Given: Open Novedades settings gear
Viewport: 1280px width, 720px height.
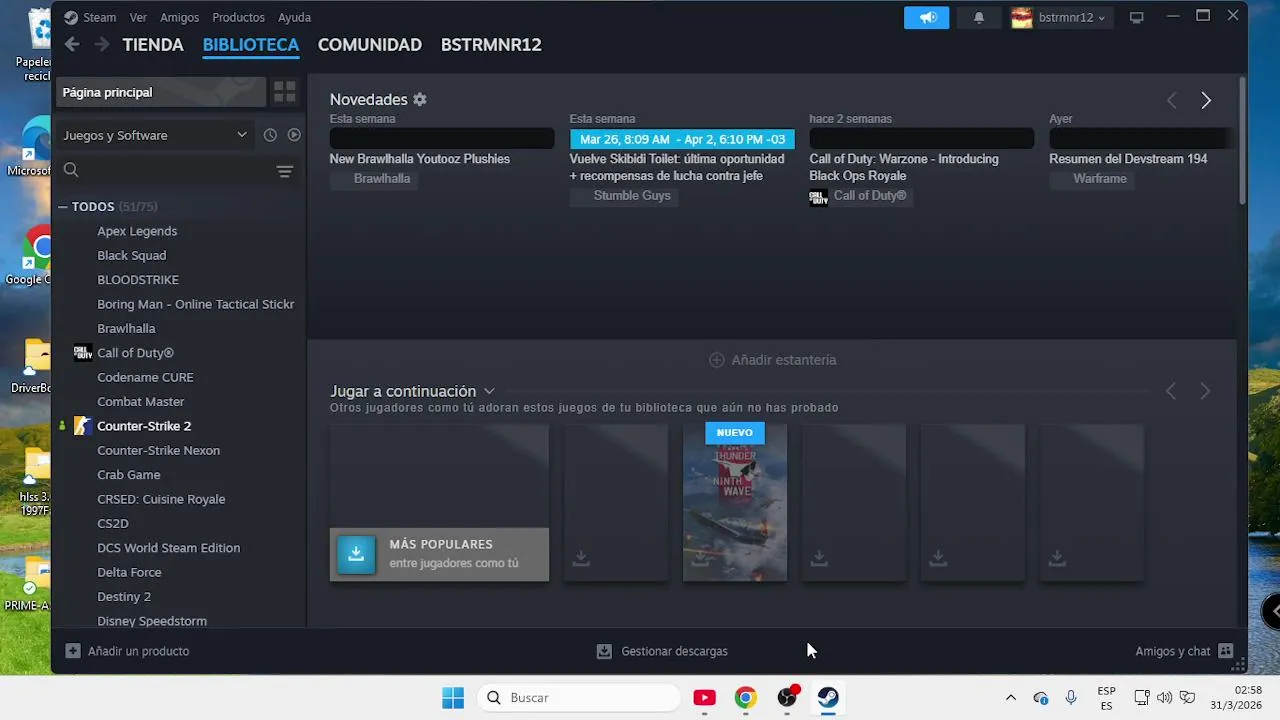Looking at the screenshot, I should click(x=420, y=99).
